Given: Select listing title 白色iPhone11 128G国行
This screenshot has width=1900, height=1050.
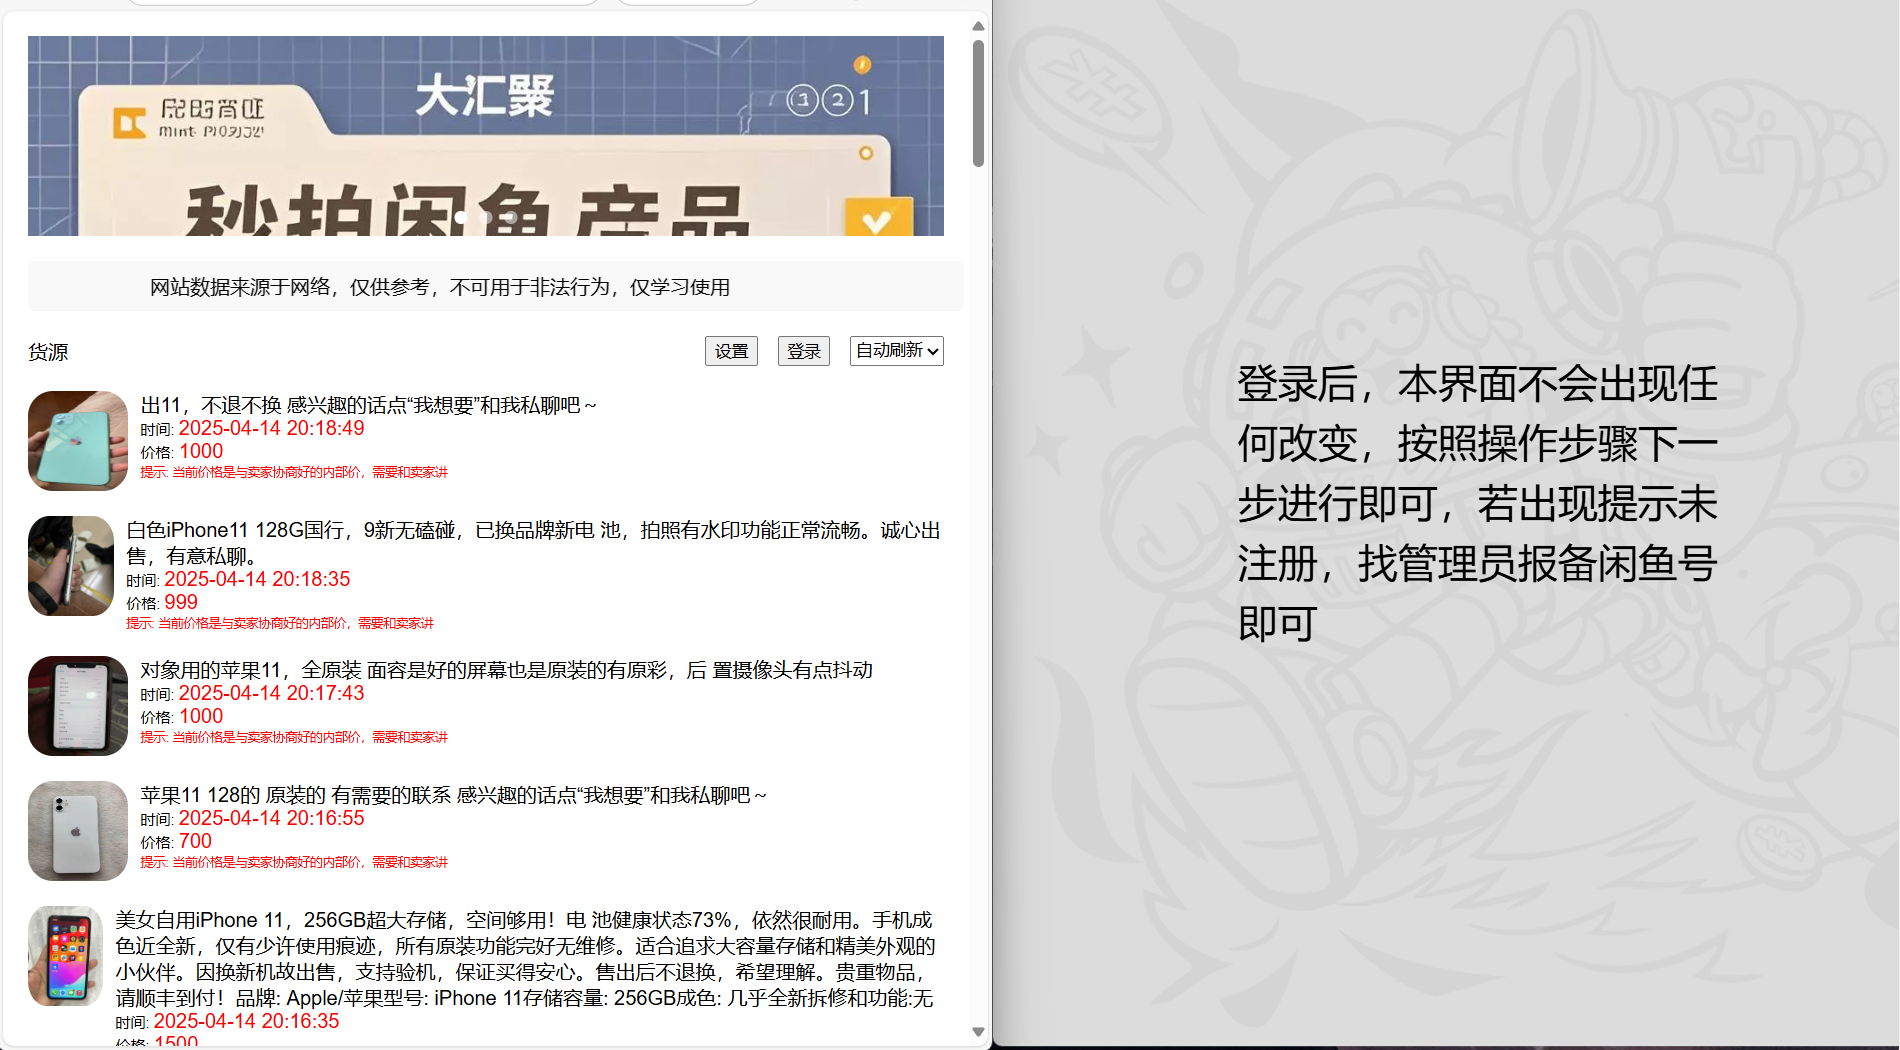Looking at the screenshot, I should [x=533, y=543].
